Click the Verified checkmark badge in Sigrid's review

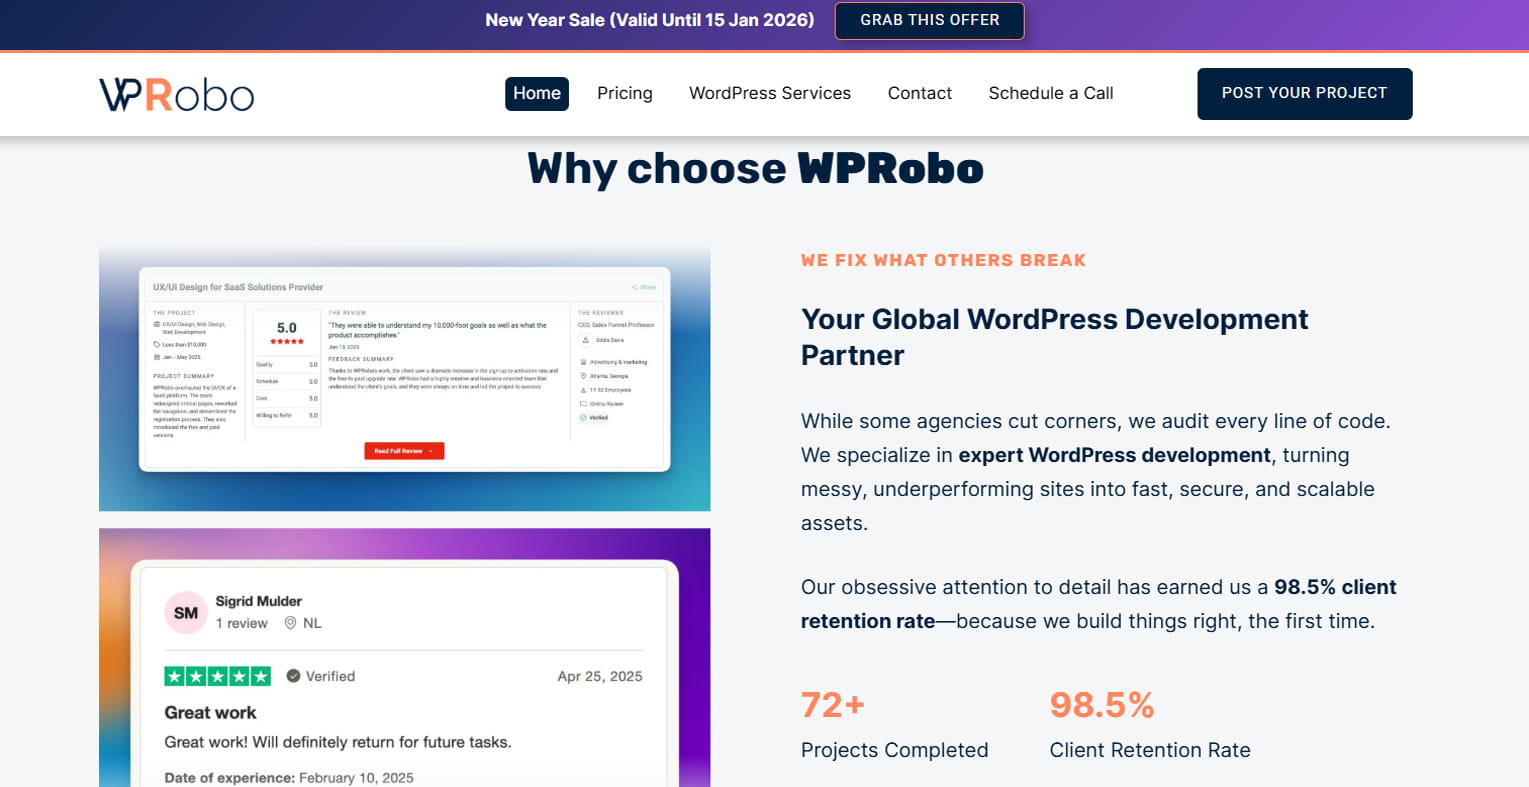293,676
